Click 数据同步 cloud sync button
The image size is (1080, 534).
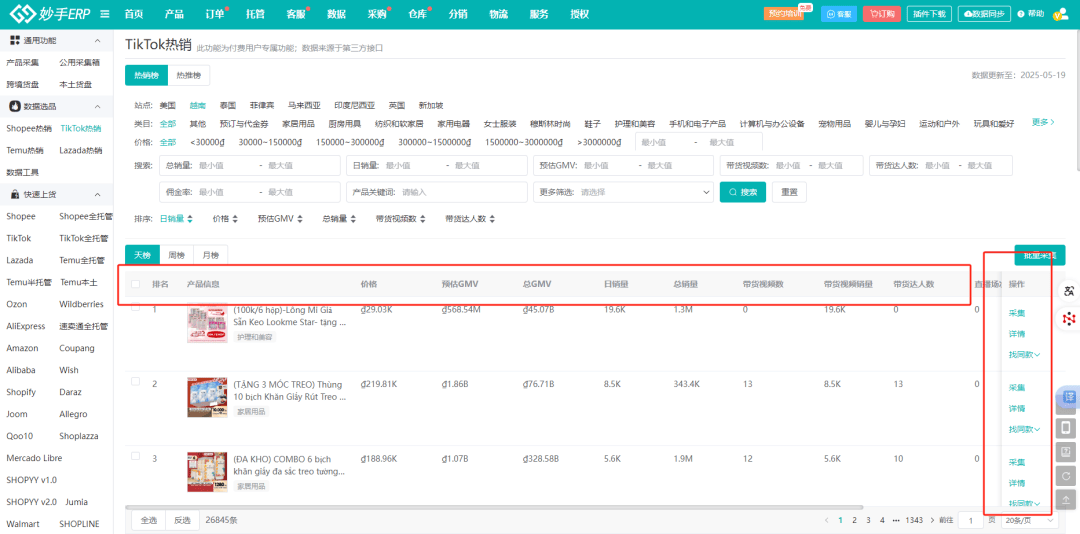tap(984, 14)
